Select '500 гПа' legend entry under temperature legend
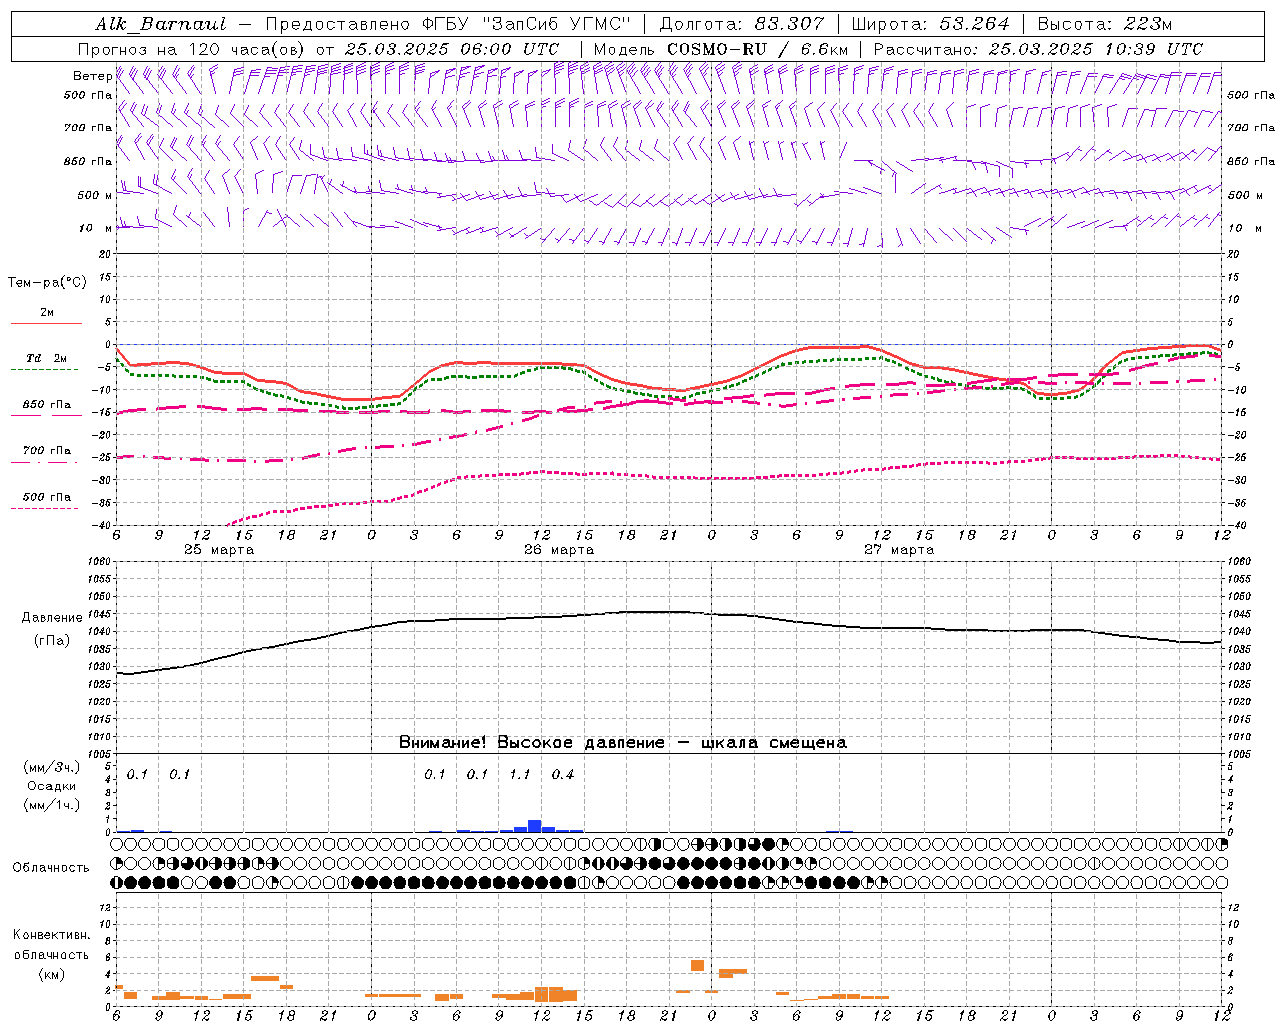The image size is (1280, 1024). point(47,497)
